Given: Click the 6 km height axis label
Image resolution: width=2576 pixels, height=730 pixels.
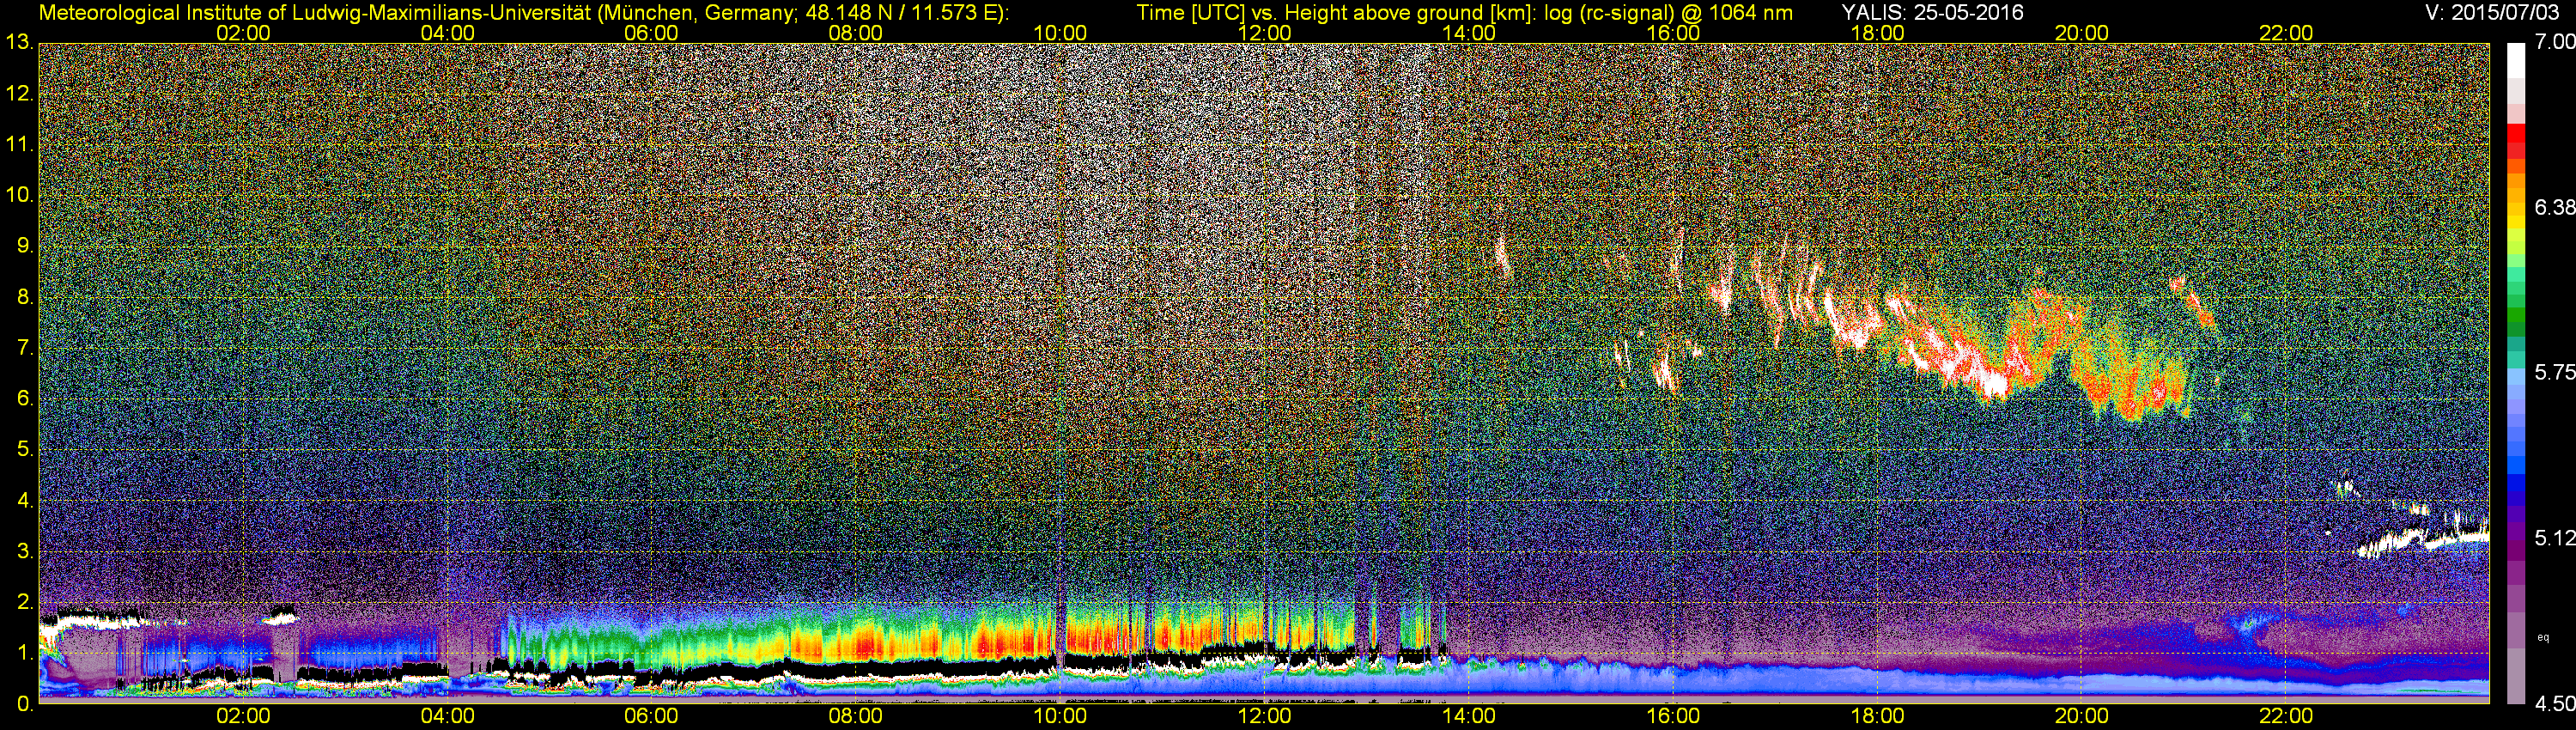Looking at the screenshot, I should click(x=25, y=398).
